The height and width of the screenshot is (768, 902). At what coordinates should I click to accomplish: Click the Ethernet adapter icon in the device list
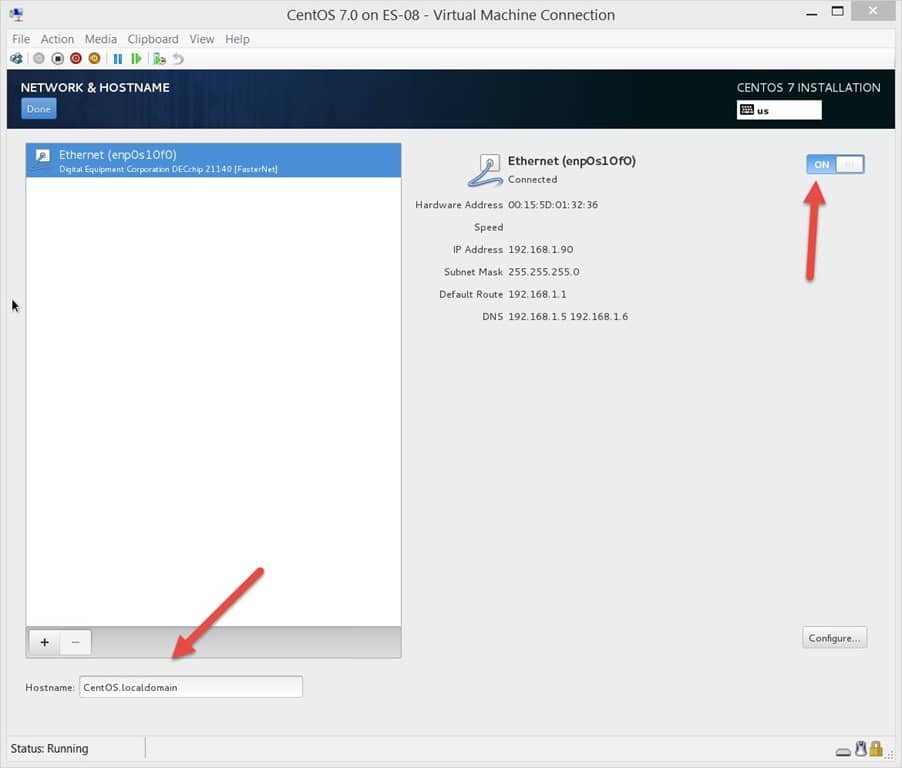(40, 158)
